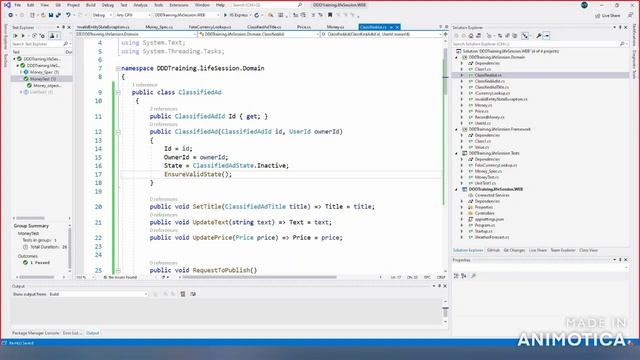
Task: Open the File menu
Action: [18, 5]
